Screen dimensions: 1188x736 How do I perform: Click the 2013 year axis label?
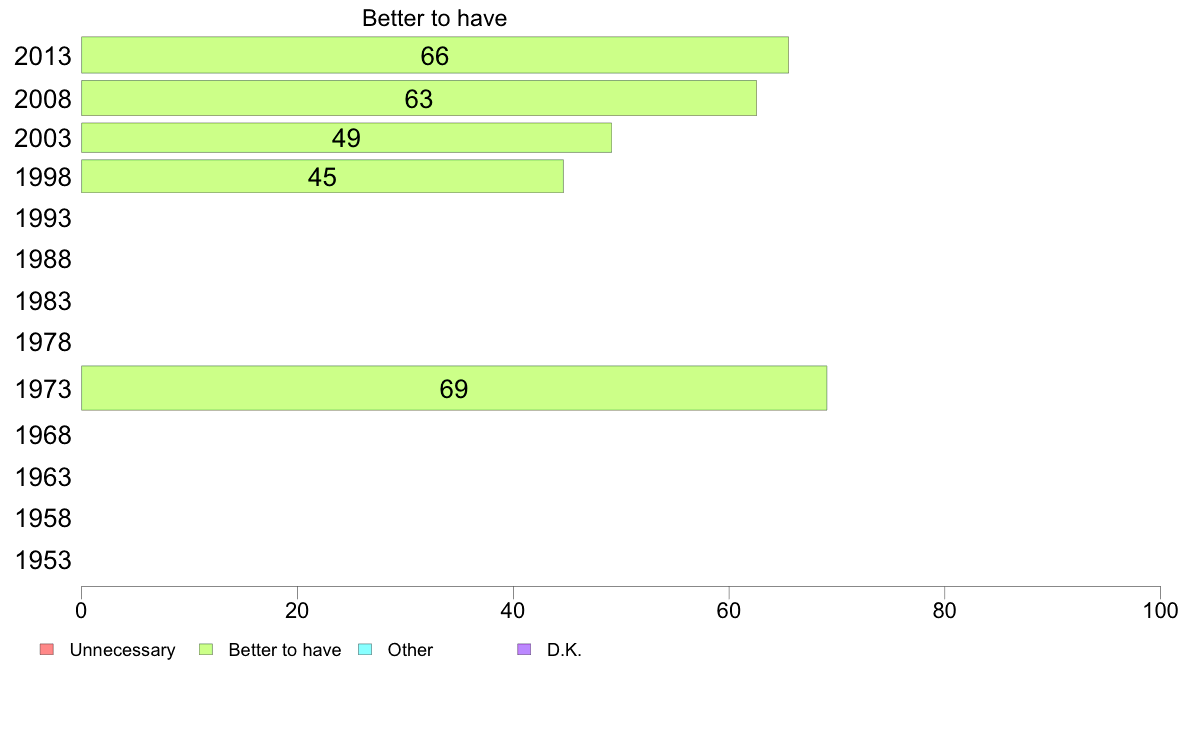tap(43, 56)
